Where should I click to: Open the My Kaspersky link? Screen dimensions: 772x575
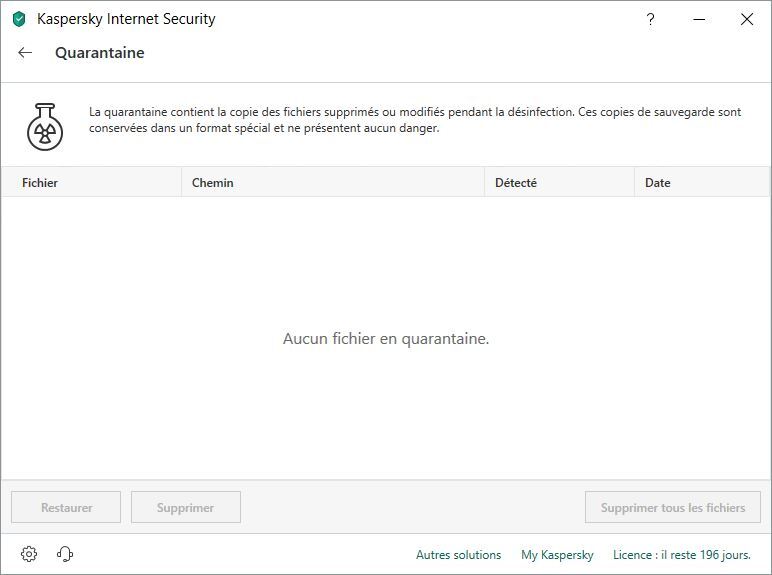557,555
